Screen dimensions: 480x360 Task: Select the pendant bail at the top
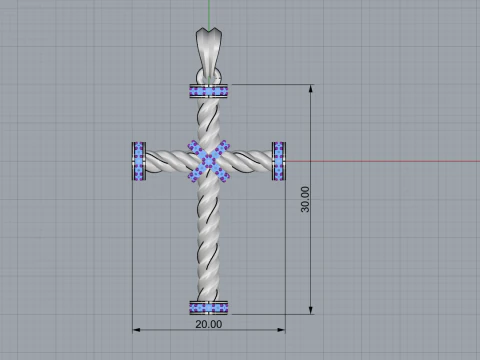pos(209,53)
